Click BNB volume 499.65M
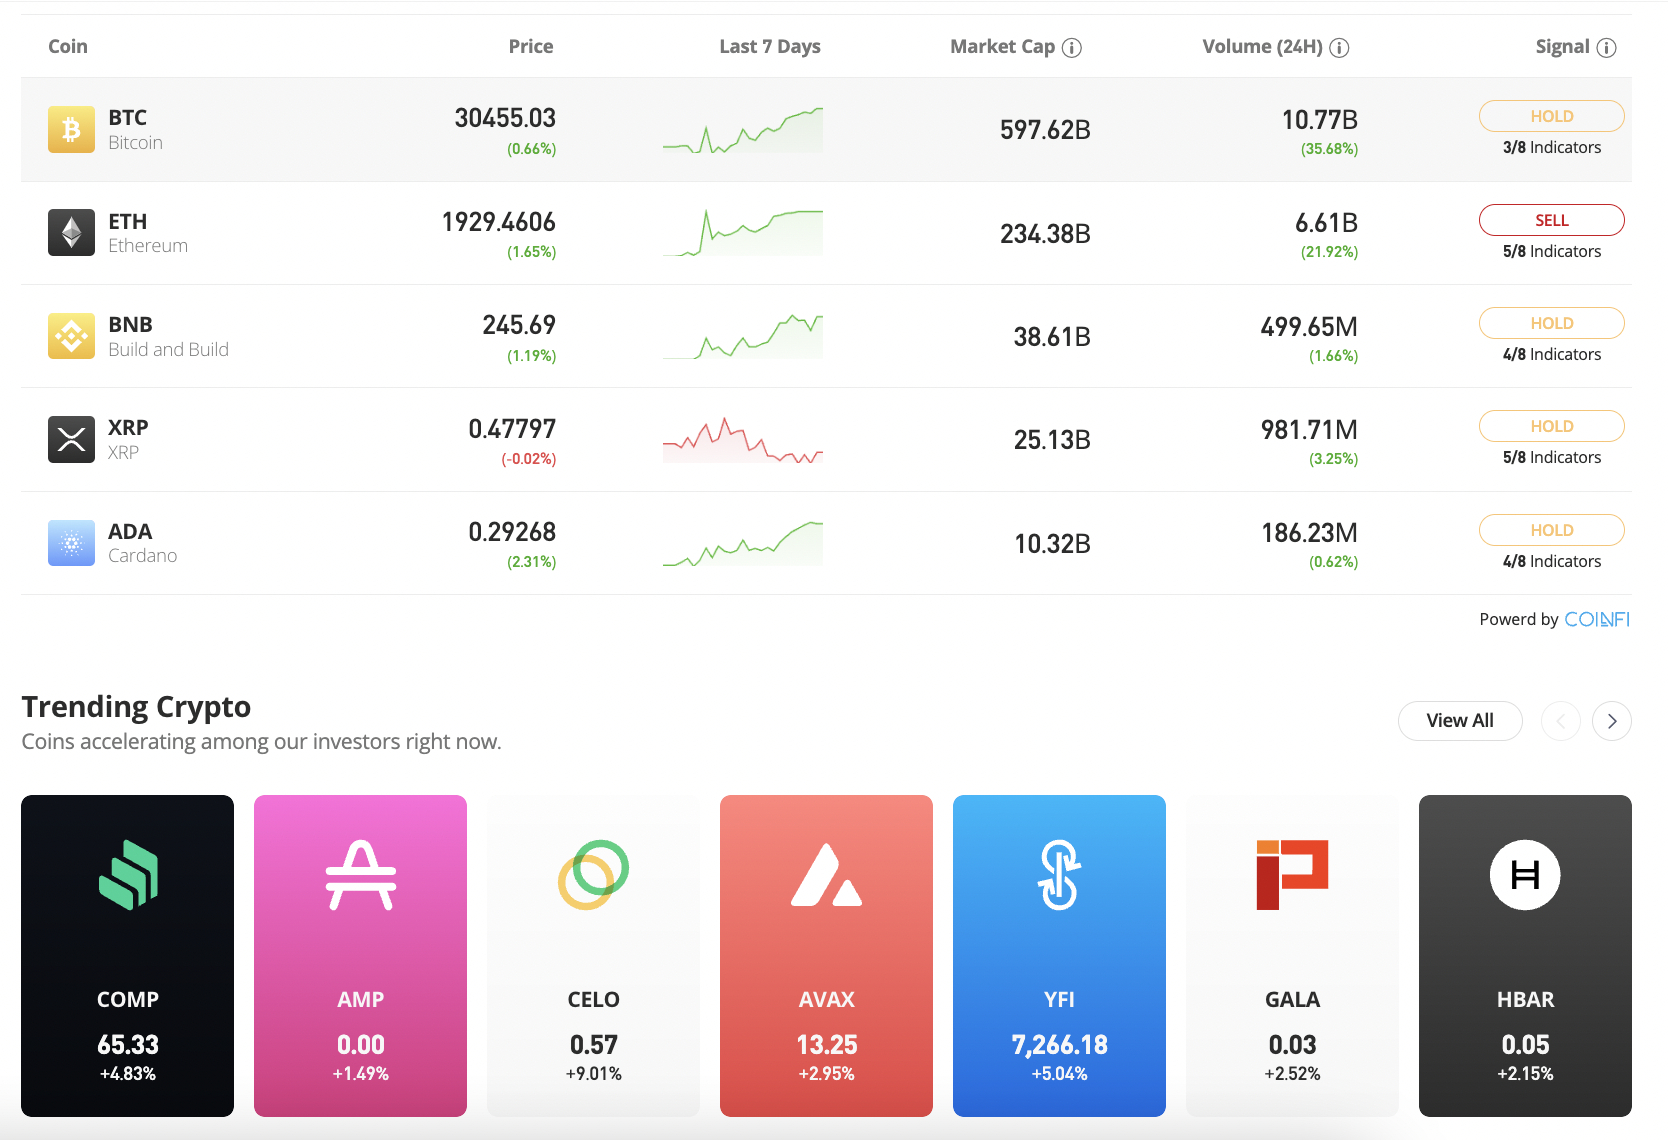This screenshot has height=1140, width=1668. click(1309, 327)
